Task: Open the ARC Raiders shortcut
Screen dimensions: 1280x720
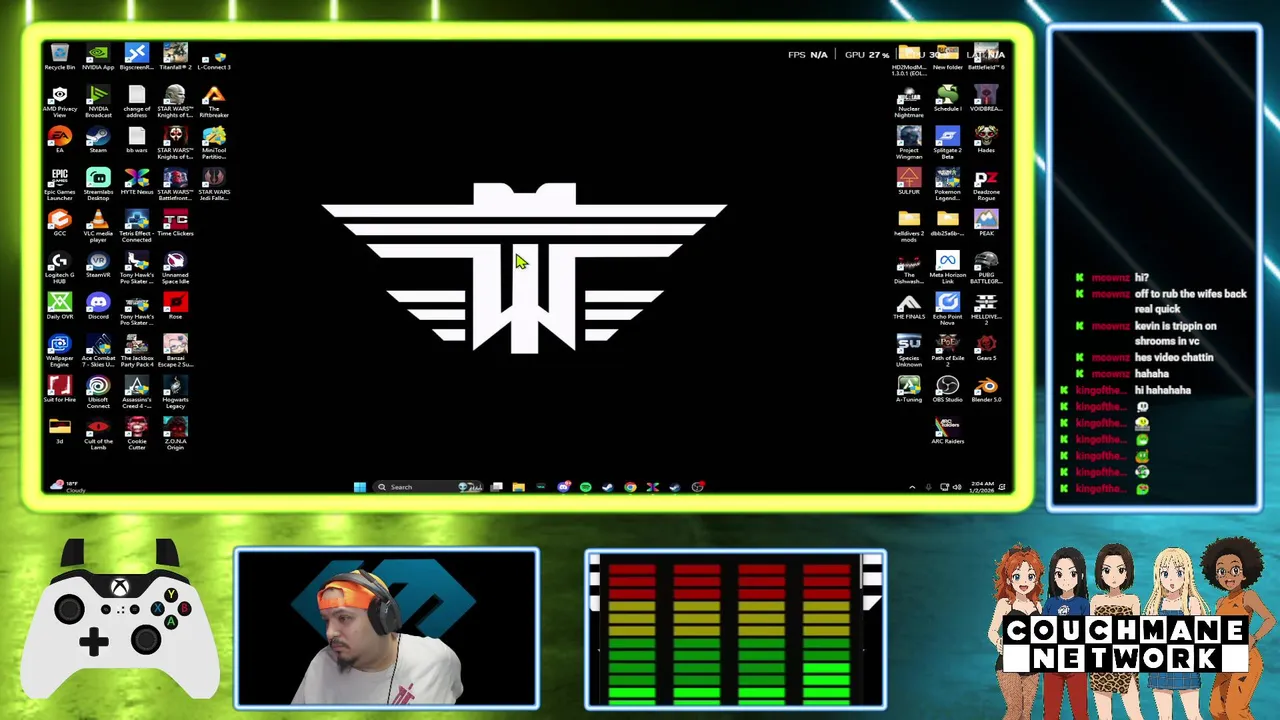Action: [x=947, y=431]
